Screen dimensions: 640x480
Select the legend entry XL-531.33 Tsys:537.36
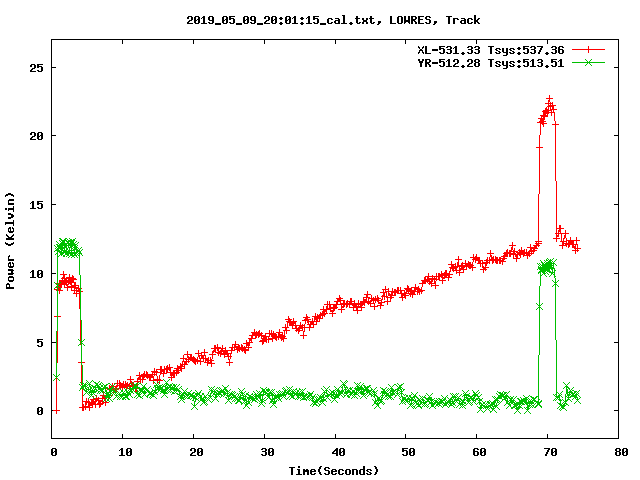pyautogui.click(x=491, y=50)
